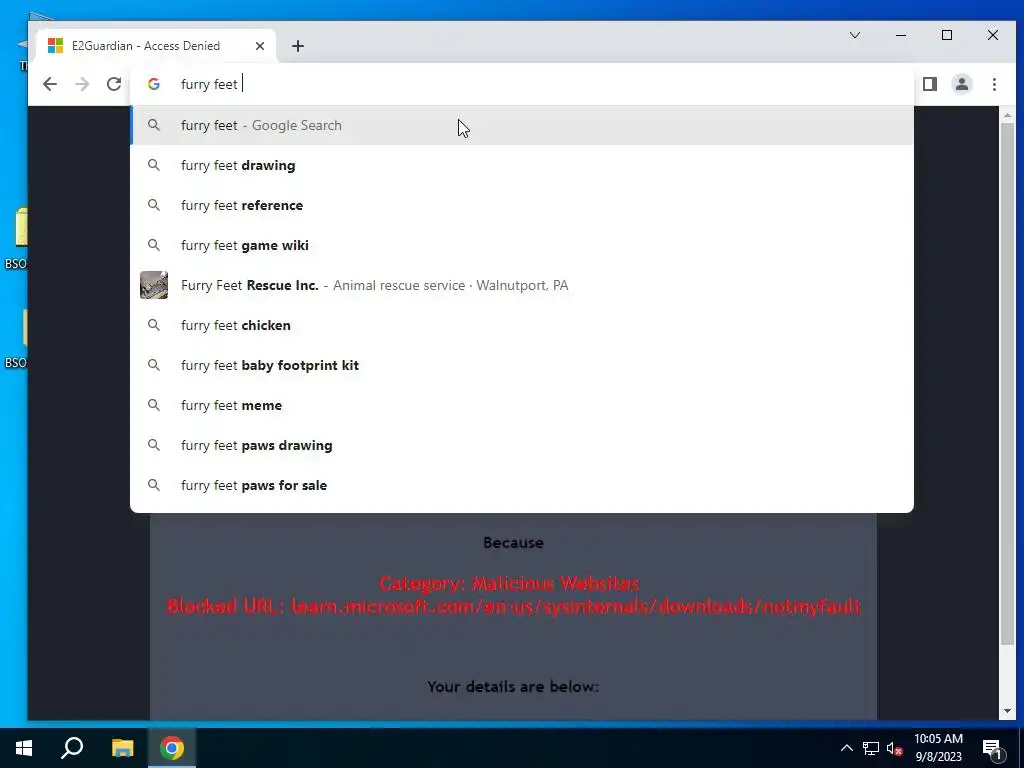Click the forward navigation arrow
1024x768 pixels.
(82, 84)
